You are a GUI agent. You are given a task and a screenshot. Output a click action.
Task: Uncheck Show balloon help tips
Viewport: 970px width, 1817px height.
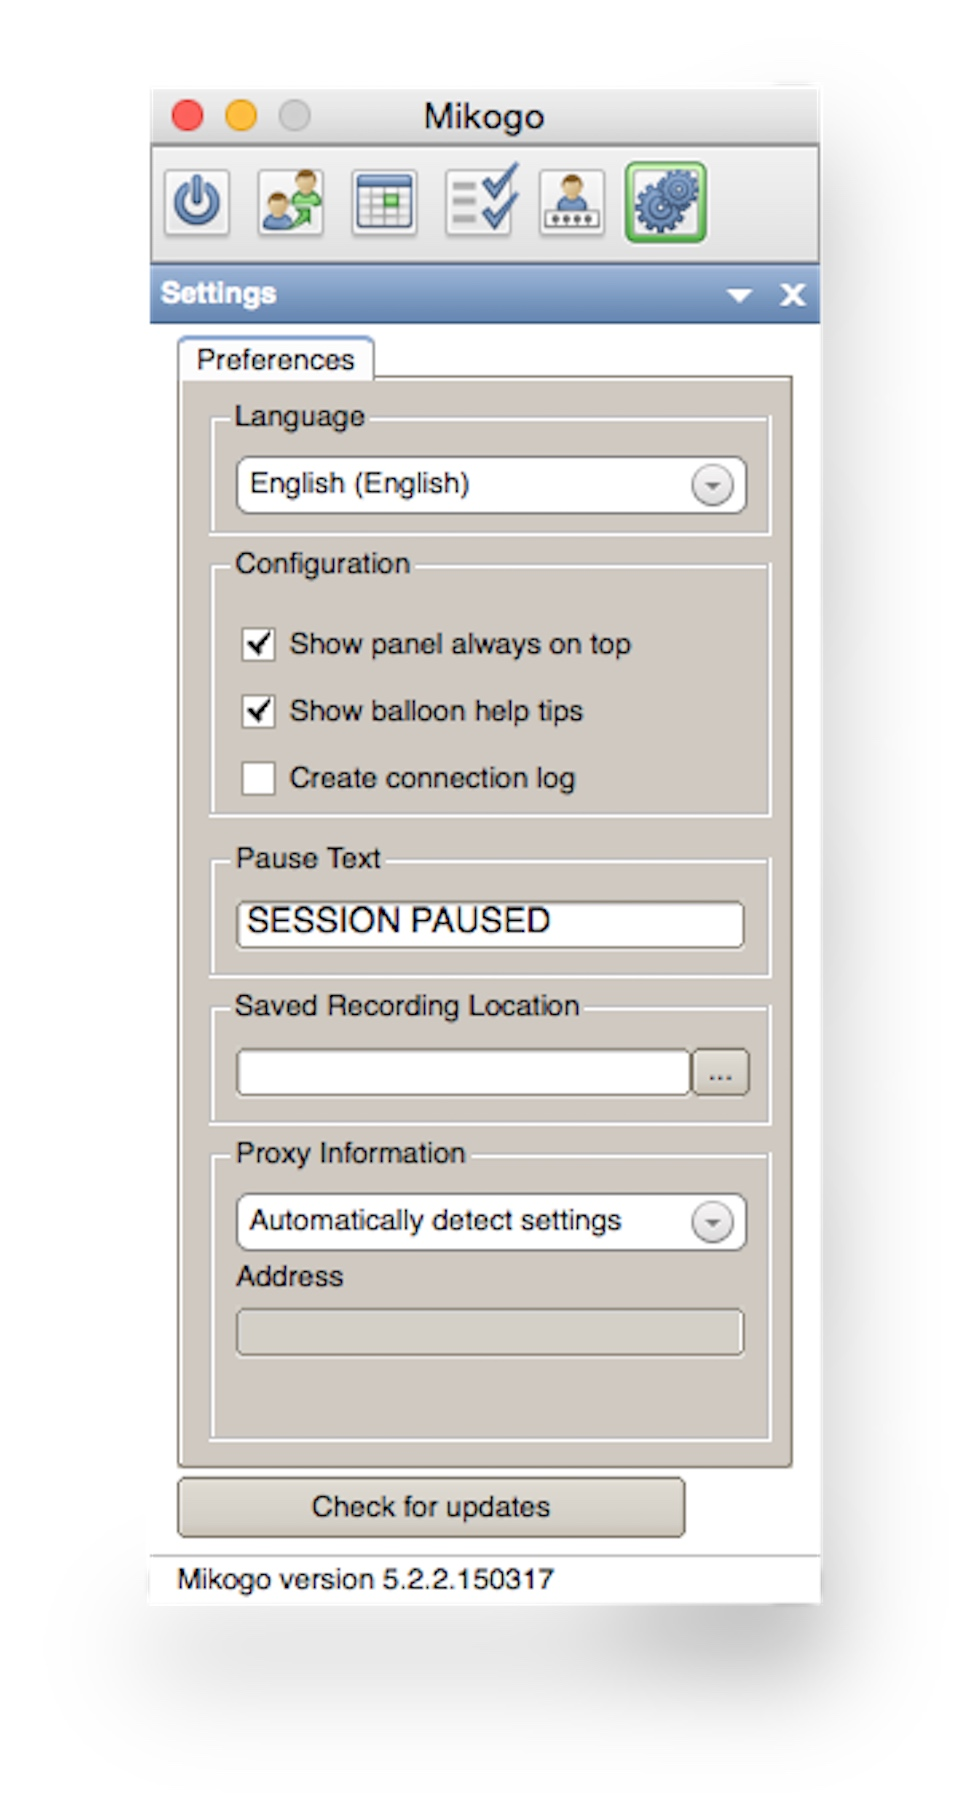[x=259, y=711]
